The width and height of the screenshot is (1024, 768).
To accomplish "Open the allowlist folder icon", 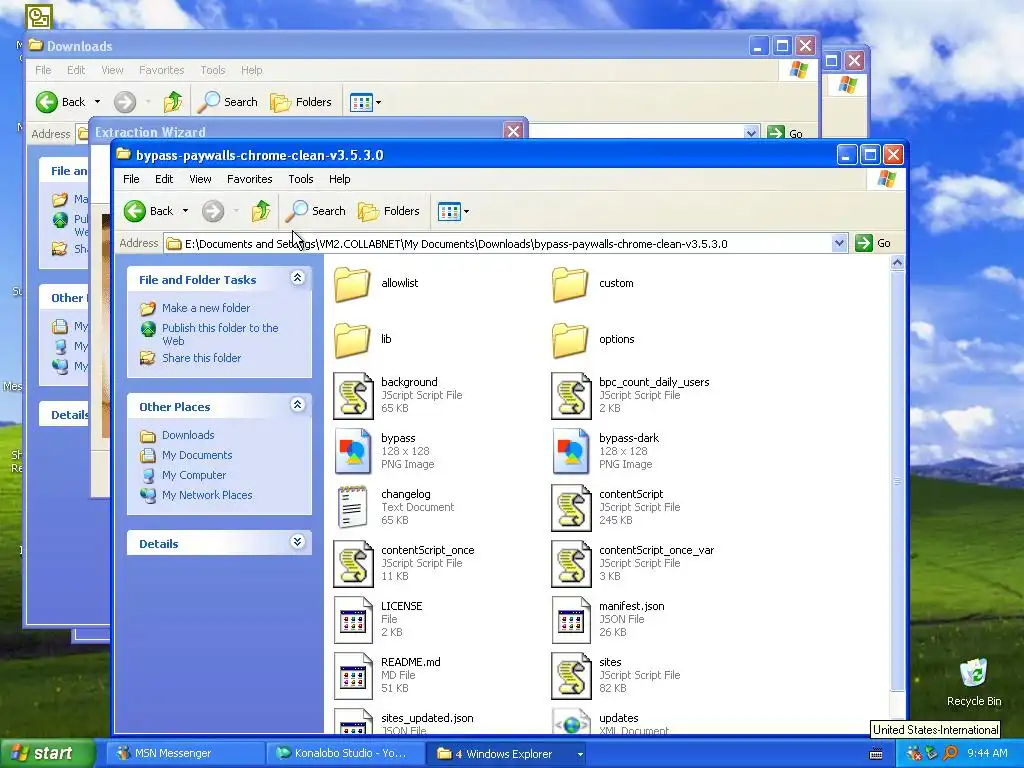I will [x=353, y=284].
